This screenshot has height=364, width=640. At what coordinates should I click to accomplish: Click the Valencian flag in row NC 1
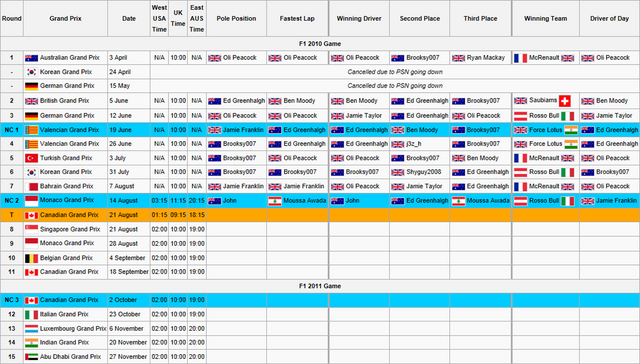(31, 130)
